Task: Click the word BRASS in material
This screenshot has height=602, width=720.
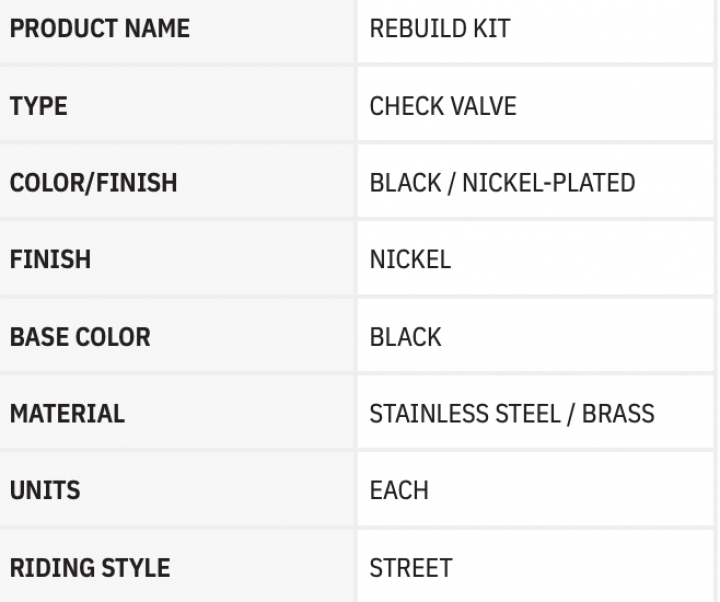Action: pos(620,413)
